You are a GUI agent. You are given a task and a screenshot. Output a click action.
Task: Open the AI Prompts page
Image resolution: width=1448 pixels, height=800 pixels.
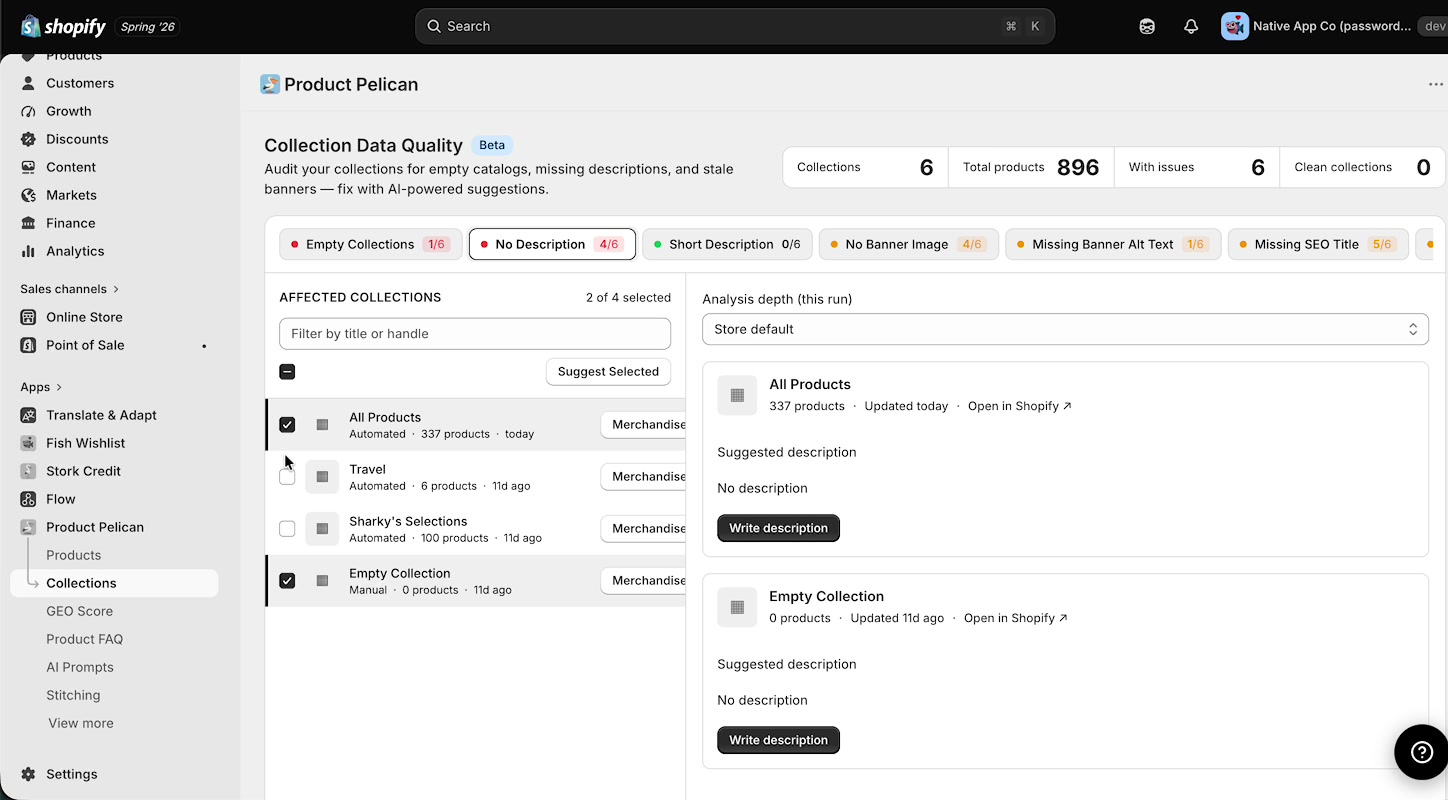tap(80, 667)
